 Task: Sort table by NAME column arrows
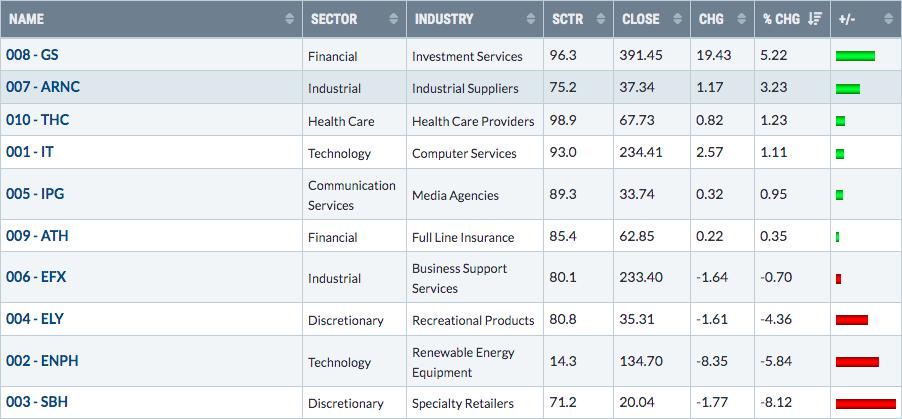click(289, 19)
